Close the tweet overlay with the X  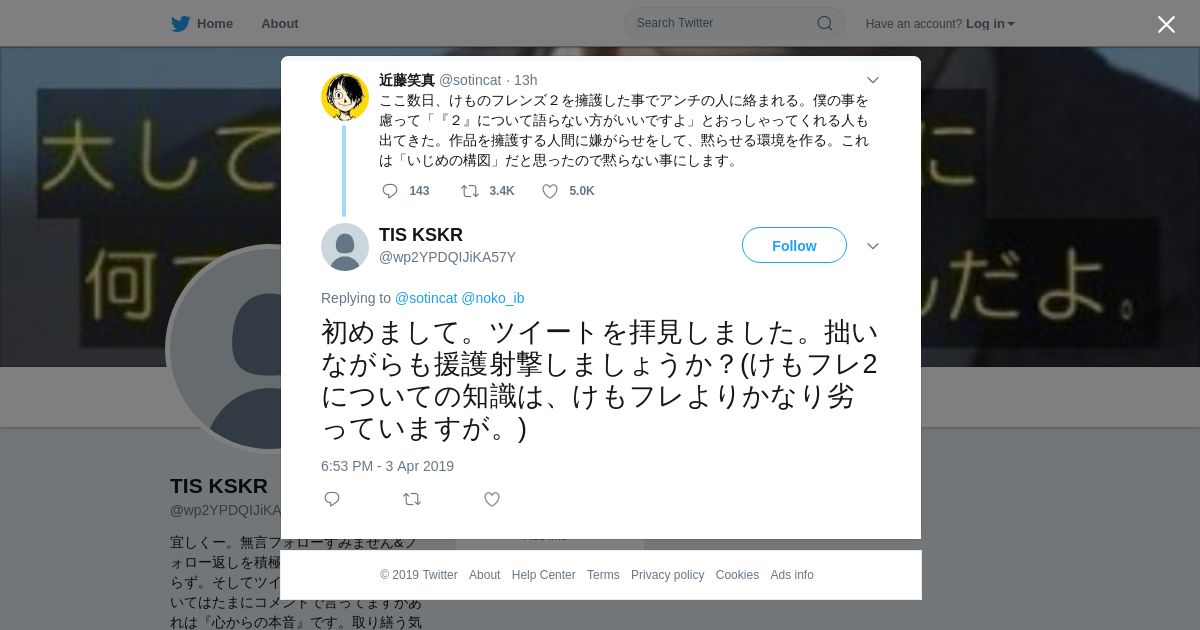click(1166, 24)
